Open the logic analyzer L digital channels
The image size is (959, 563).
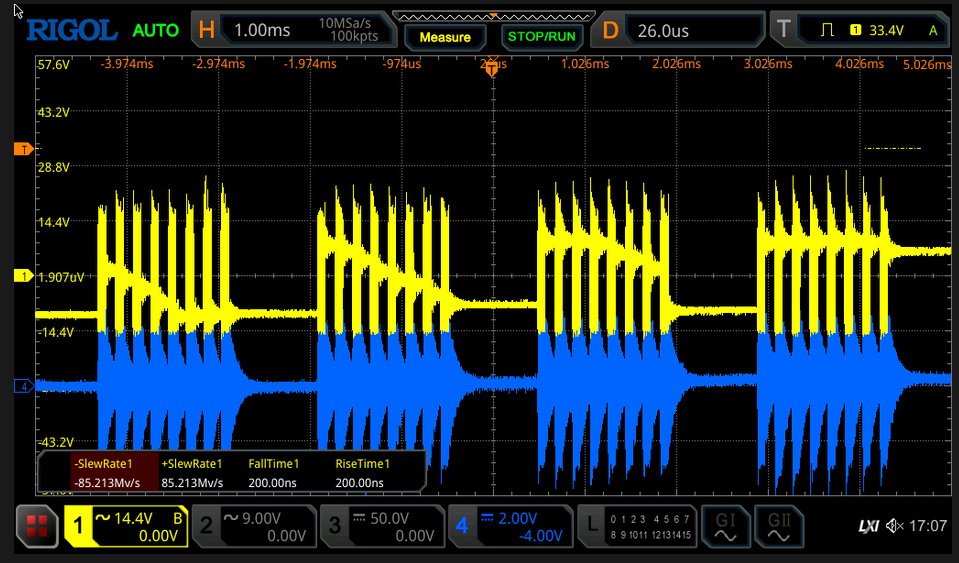click(x=637, y=526)
